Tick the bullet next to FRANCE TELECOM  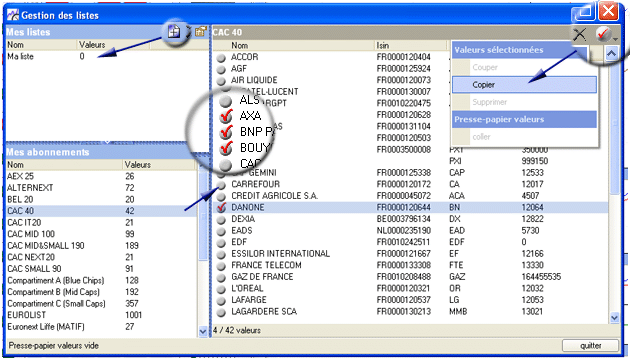221,266
